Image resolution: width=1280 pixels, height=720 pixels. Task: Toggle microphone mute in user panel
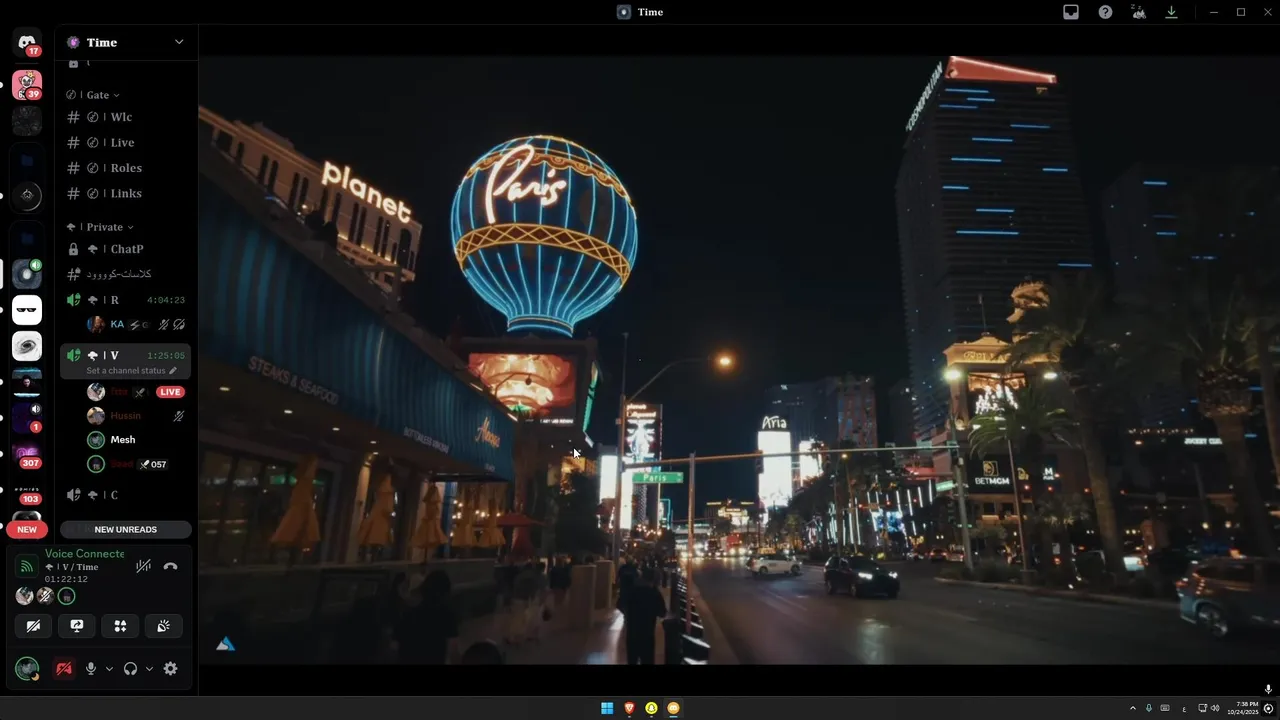click(x=91, y=669)
